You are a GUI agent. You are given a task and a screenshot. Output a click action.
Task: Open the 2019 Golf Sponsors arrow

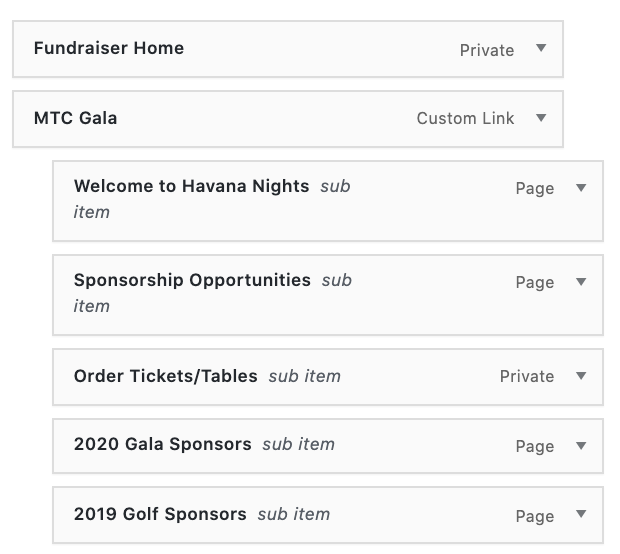(581, 516)
